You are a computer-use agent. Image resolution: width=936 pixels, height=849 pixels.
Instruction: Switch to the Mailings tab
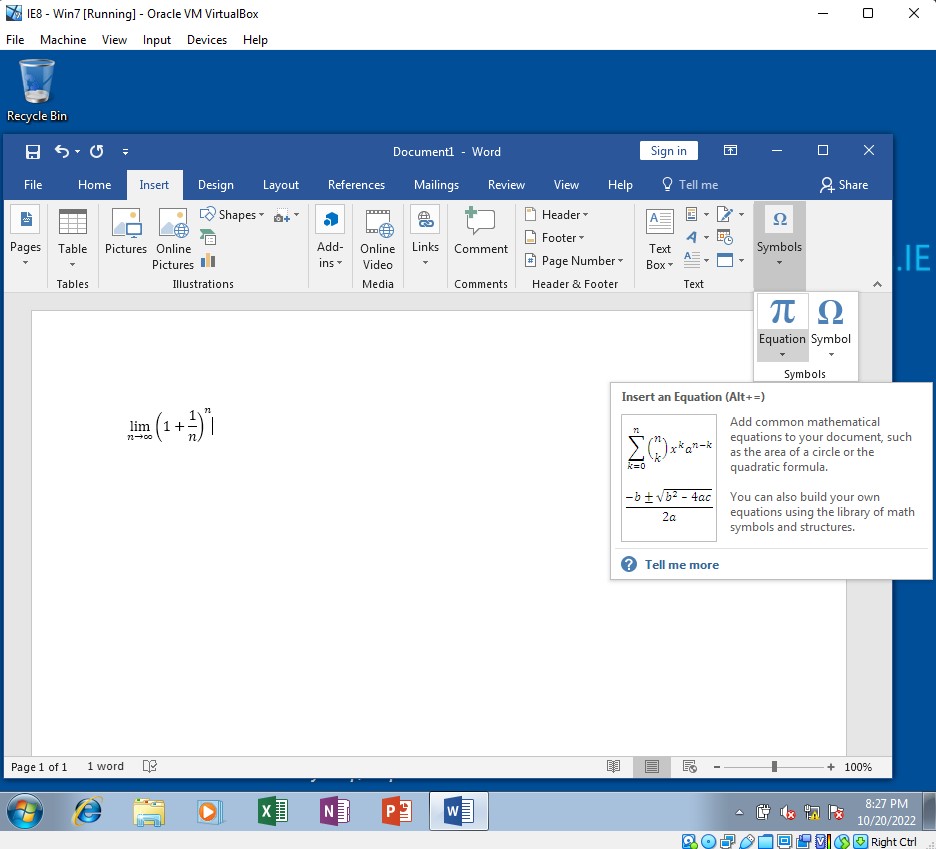(436, 185)
